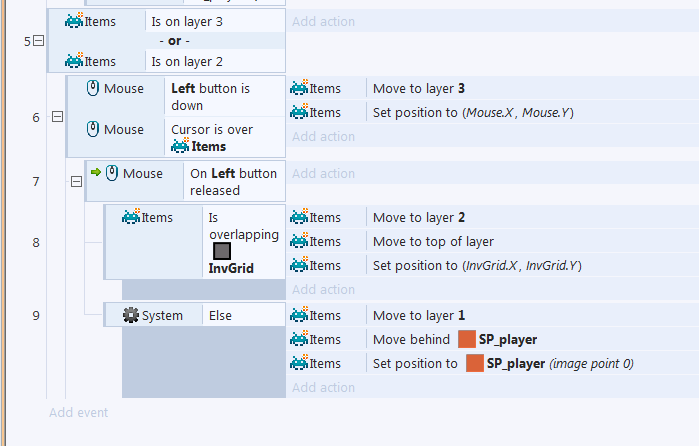Image resolution: width=699 pixels, height=446 pixels.
Task: Select 'Move to layer 1' action text
Action: (419, 315)
